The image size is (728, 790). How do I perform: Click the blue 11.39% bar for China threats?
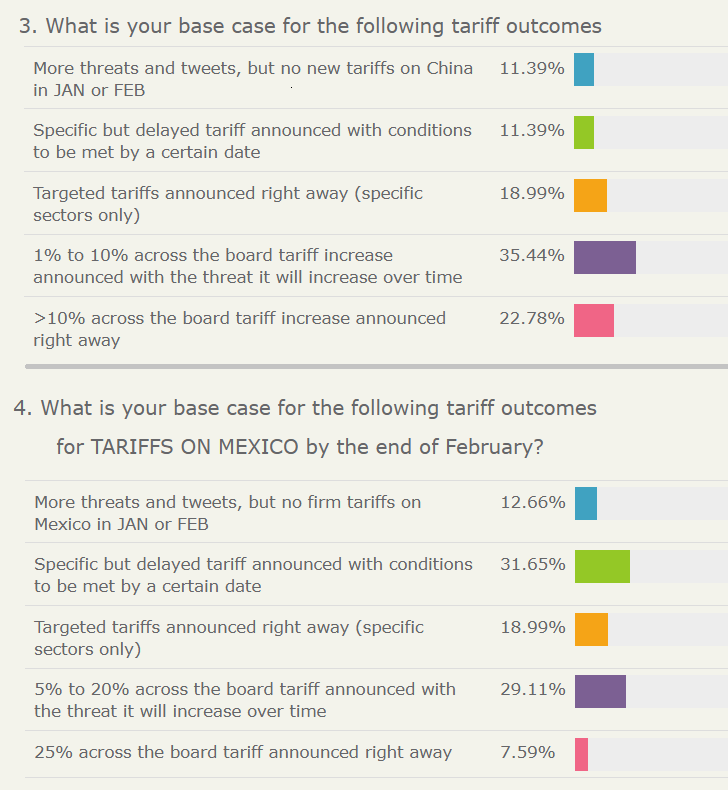coord(584,70)
